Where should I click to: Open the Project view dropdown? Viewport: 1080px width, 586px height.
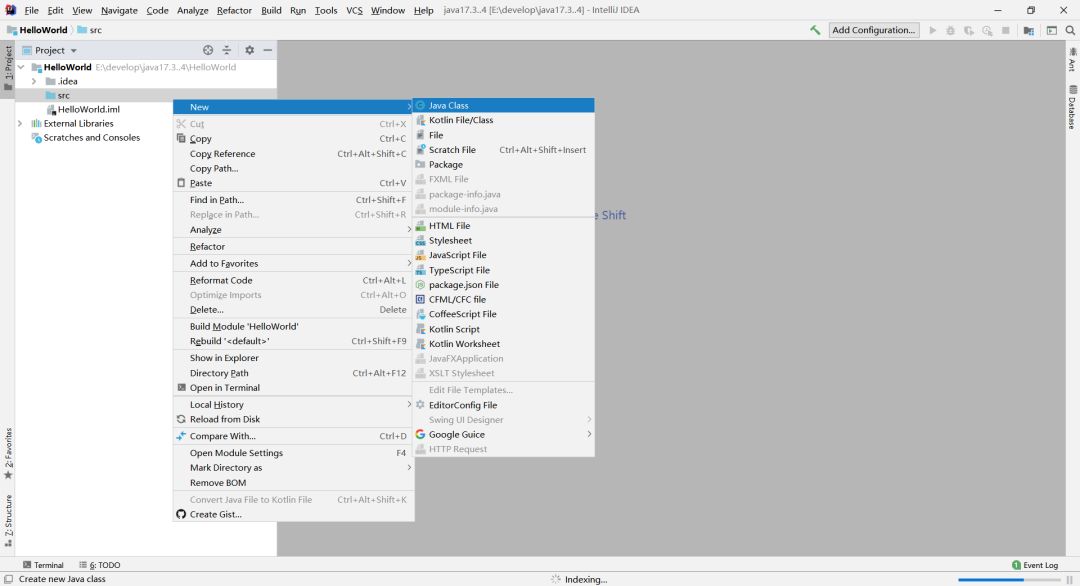tap(50, 50)
